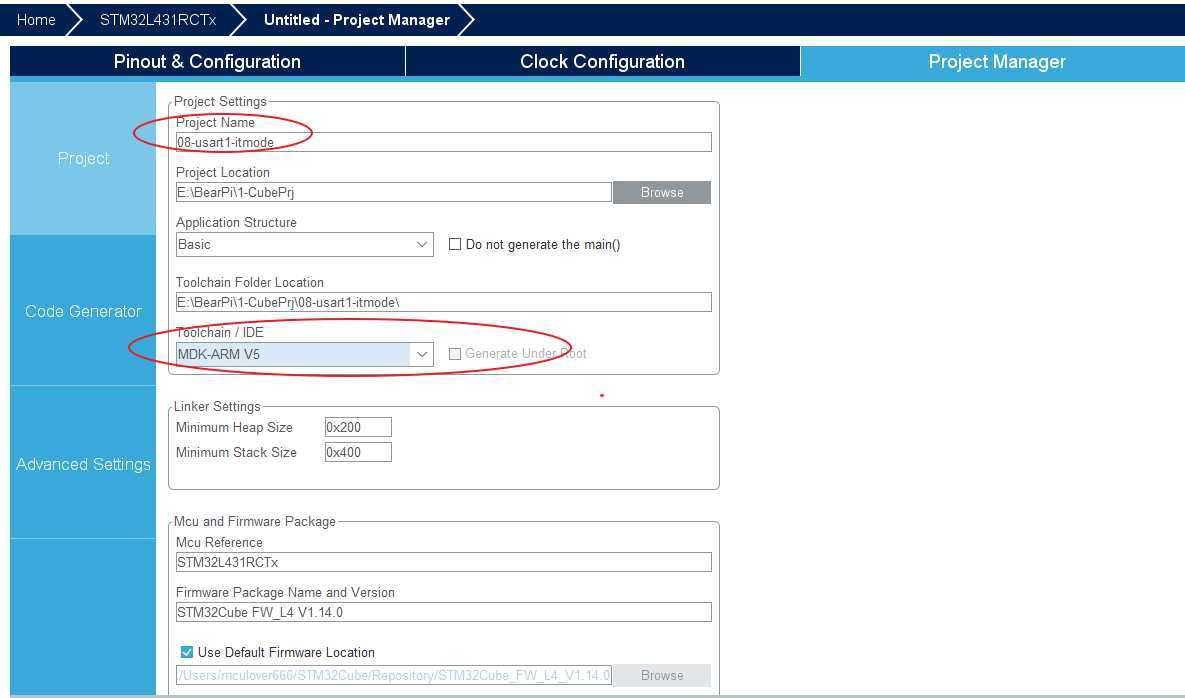The height and width of the screenshot is (698, 1185).
Task: Select Untitled - Project Manager breadcrumb
Action: [x=357, y=20]
